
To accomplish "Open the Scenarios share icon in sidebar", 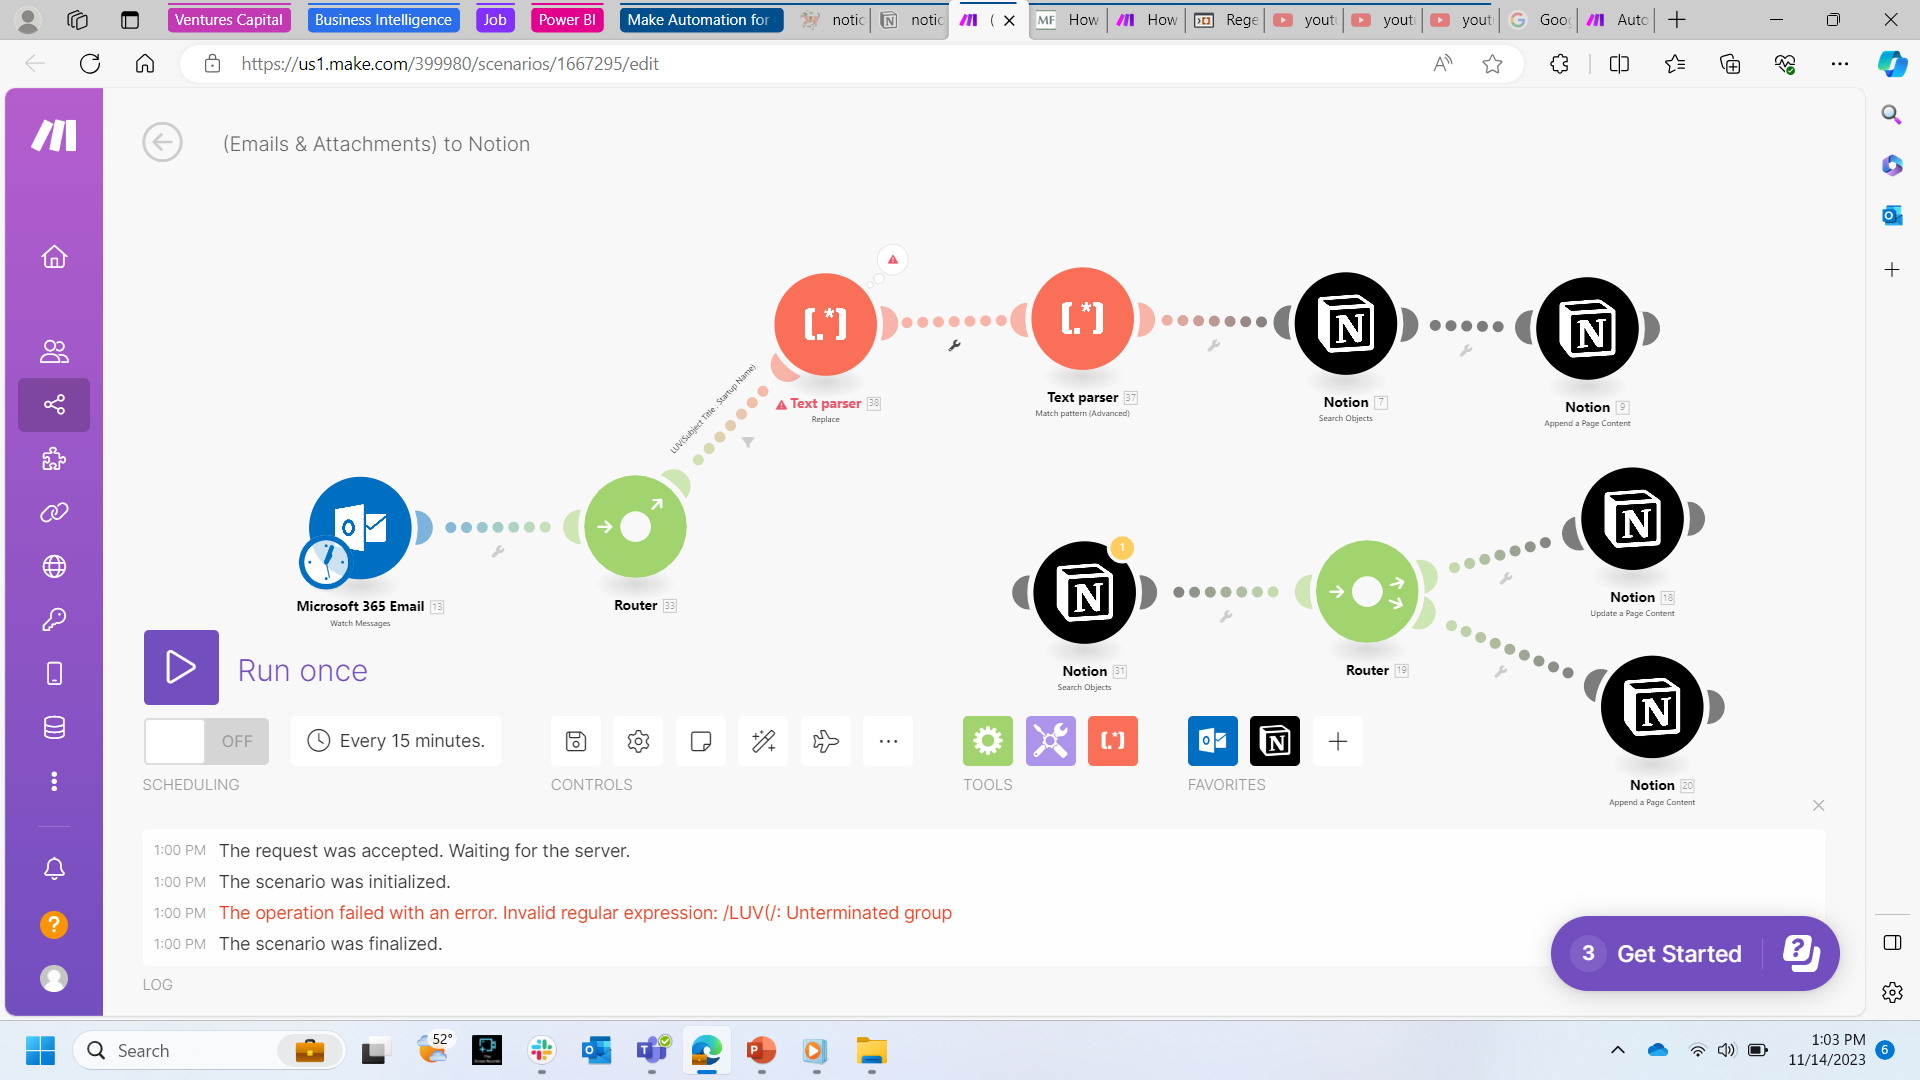I will coord(54,405).
